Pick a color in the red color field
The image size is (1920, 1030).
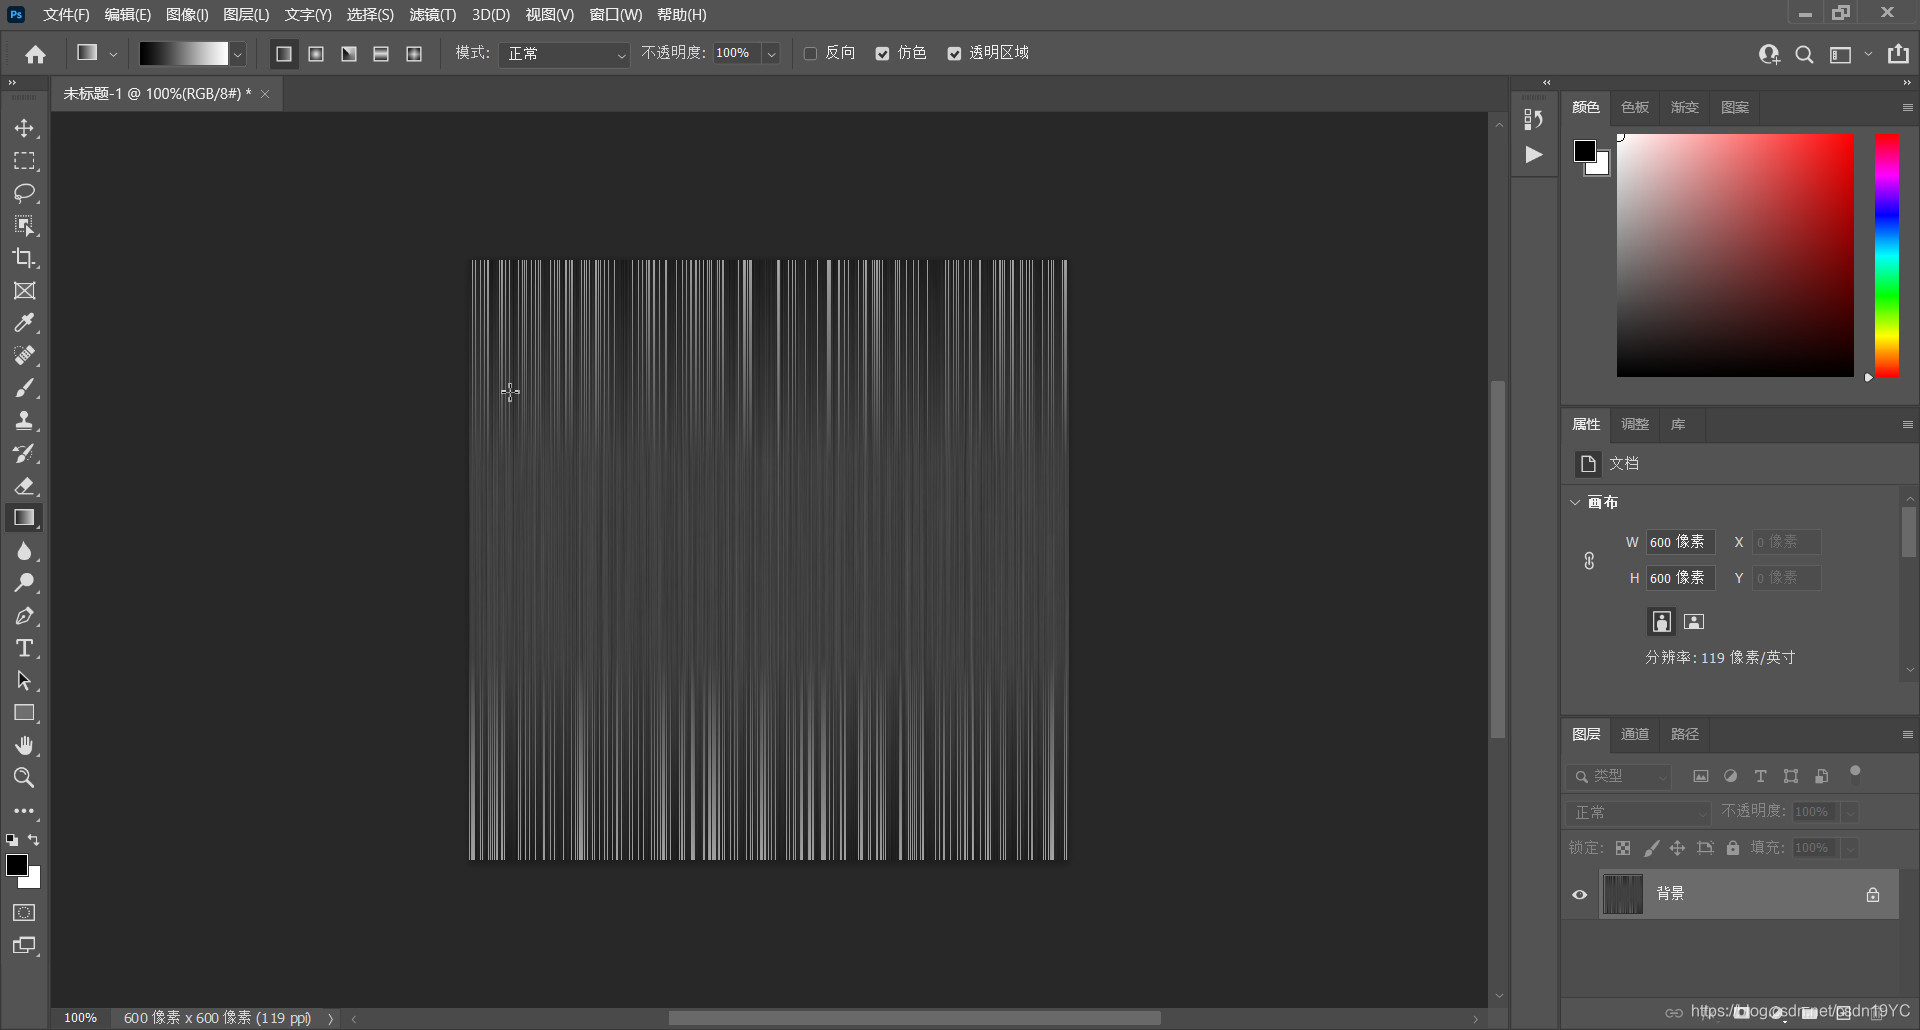pos(1735,255)
